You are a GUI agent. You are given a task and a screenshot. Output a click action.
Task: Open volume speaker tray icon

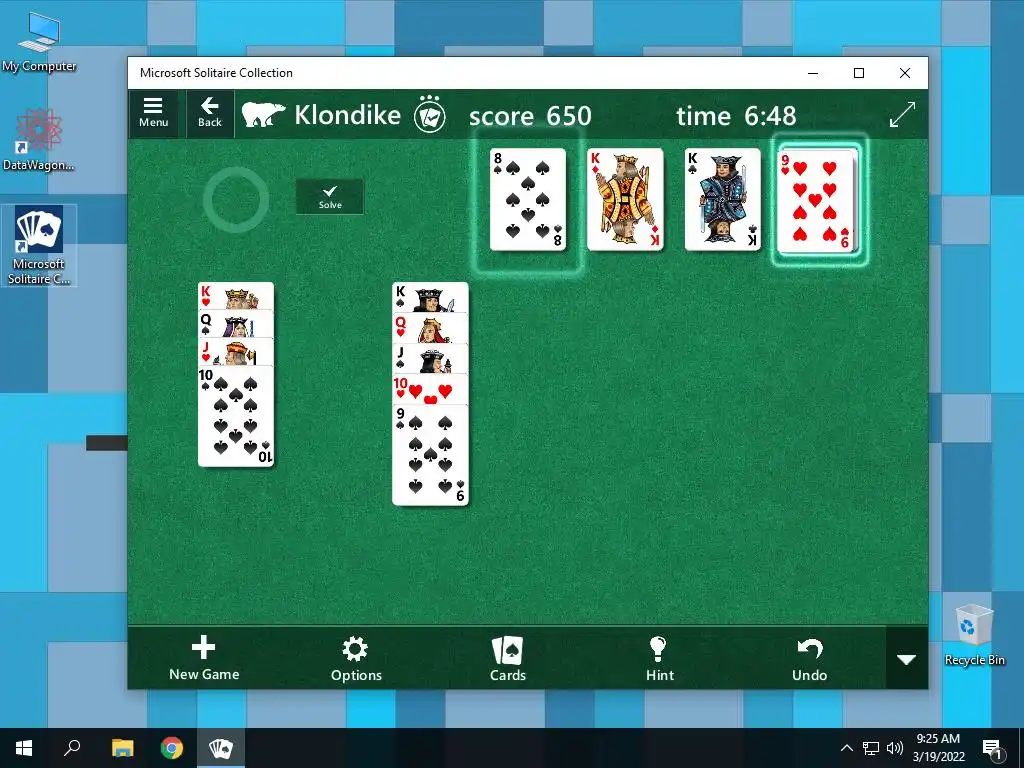[x=895, y=748]
